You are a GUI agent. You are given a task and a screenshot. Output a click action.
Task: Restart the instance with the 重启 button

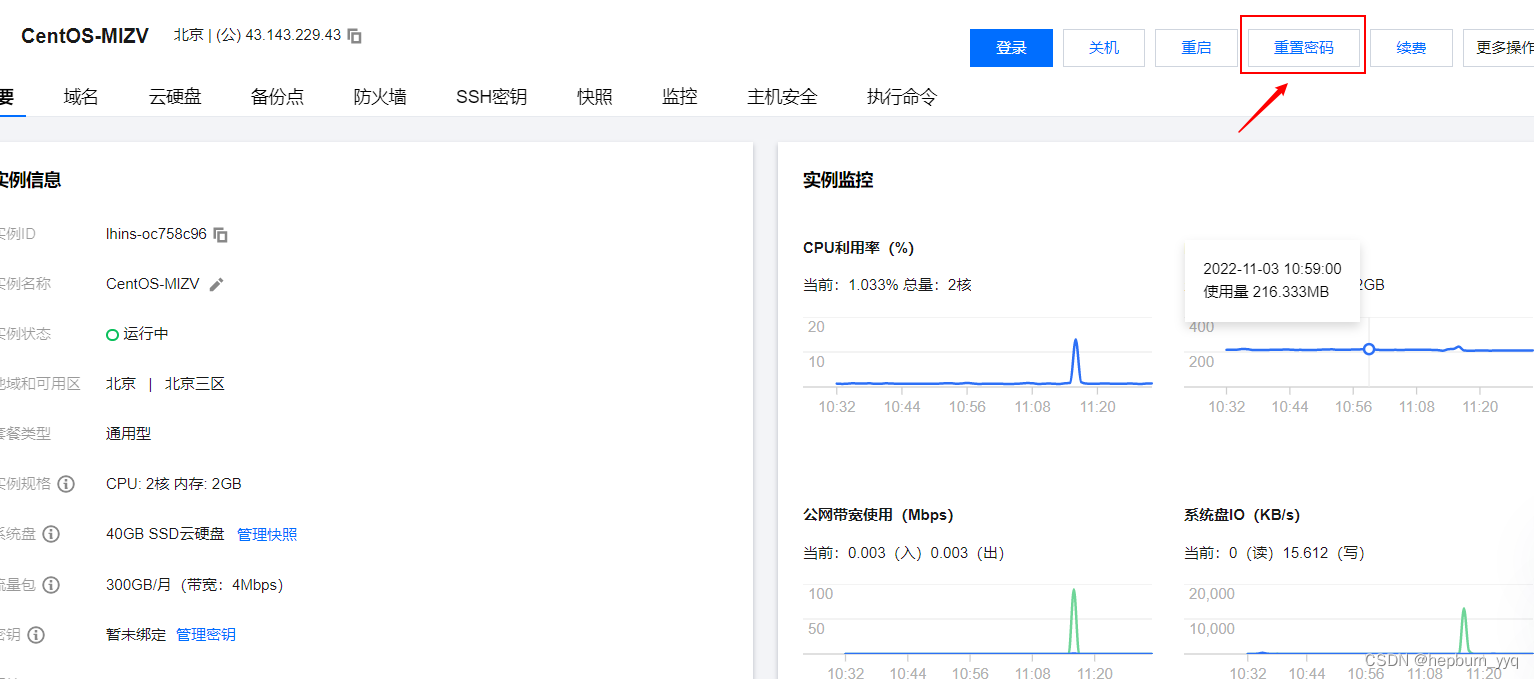pos(1196,46)
